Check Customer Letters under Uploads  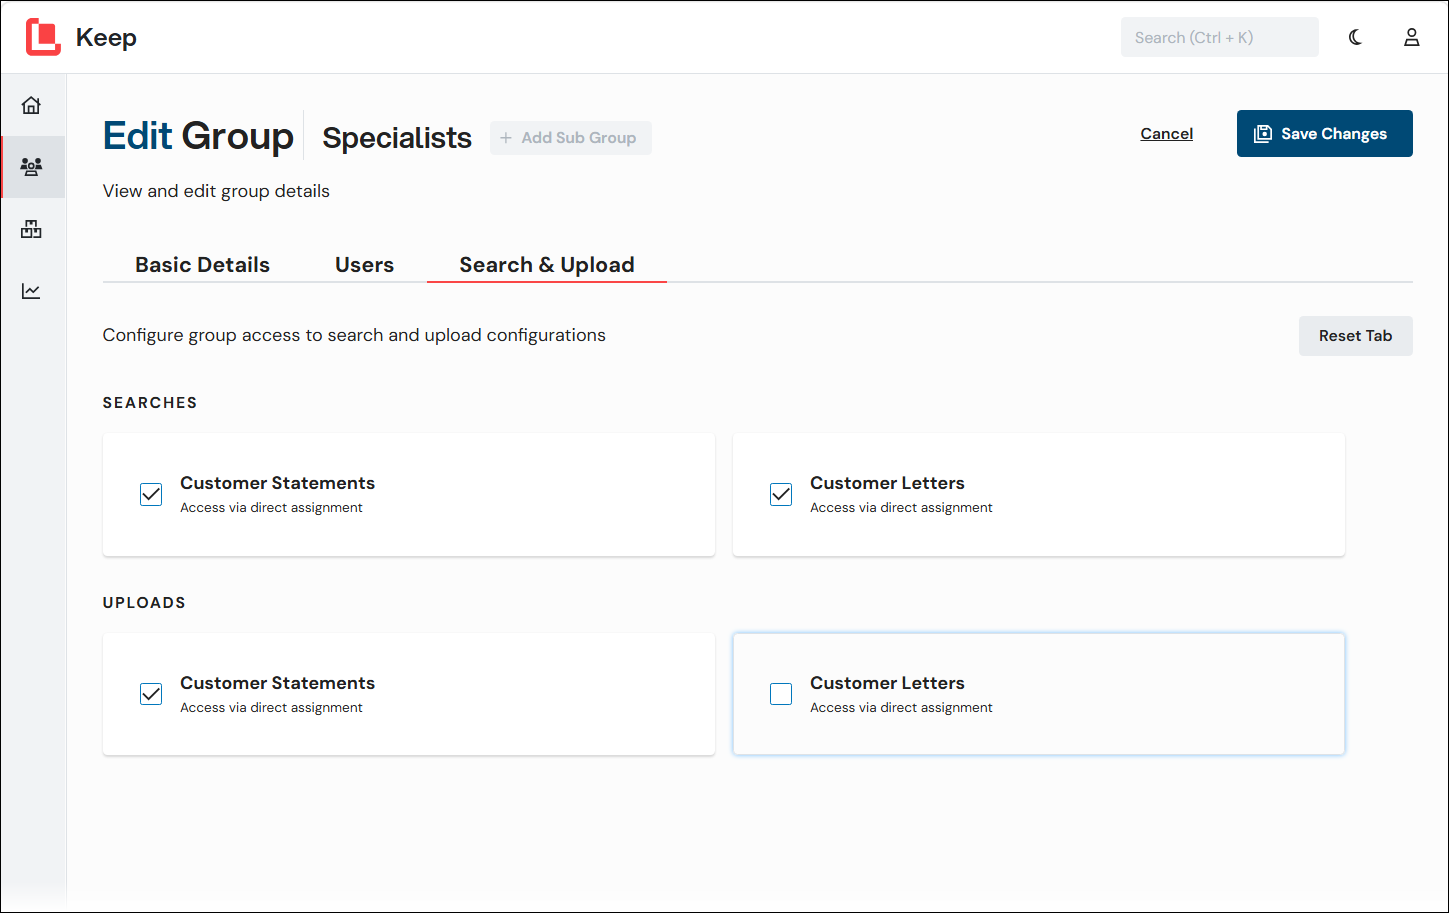[x=781, y=694]
